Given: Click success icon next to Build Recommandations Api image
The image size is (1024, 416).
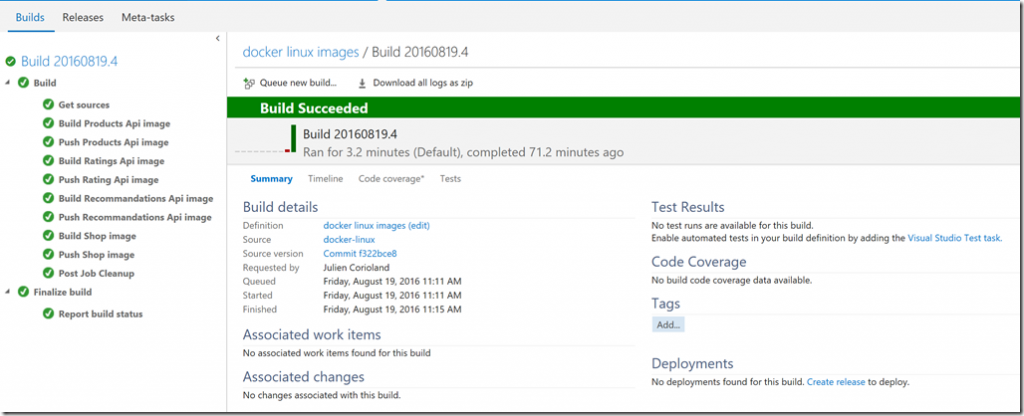Looking at the screenshot, I should point(48,199).
